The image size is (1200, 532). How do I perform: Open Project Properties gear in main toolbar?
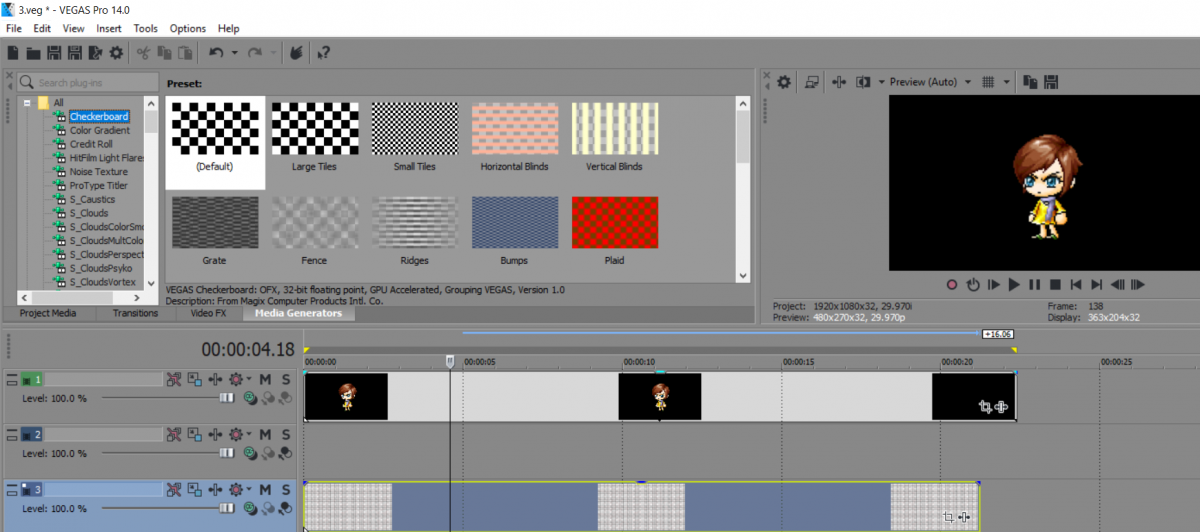(x=116, y=52)
